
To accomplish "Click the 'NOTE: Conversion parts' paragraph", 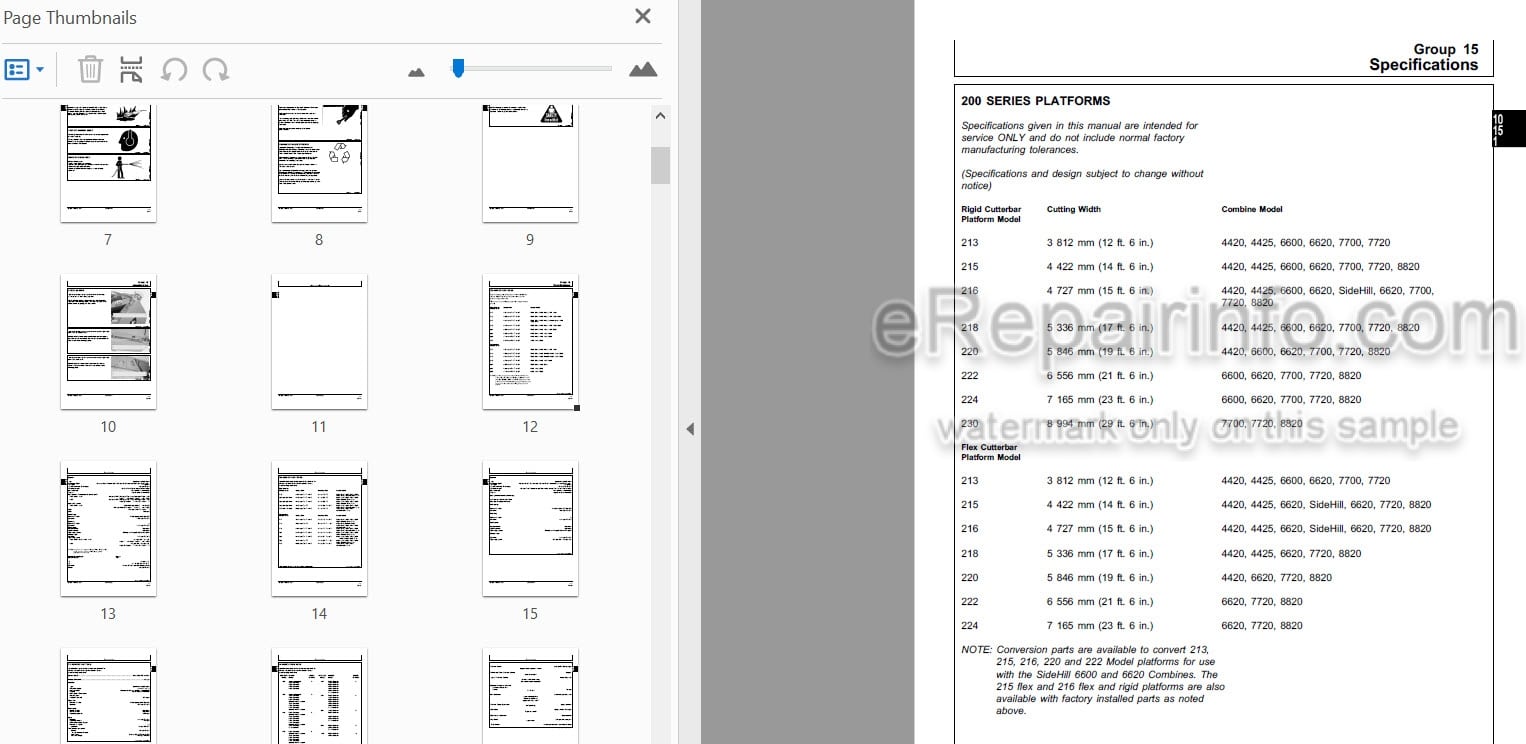I will [x=1093, y=681].
